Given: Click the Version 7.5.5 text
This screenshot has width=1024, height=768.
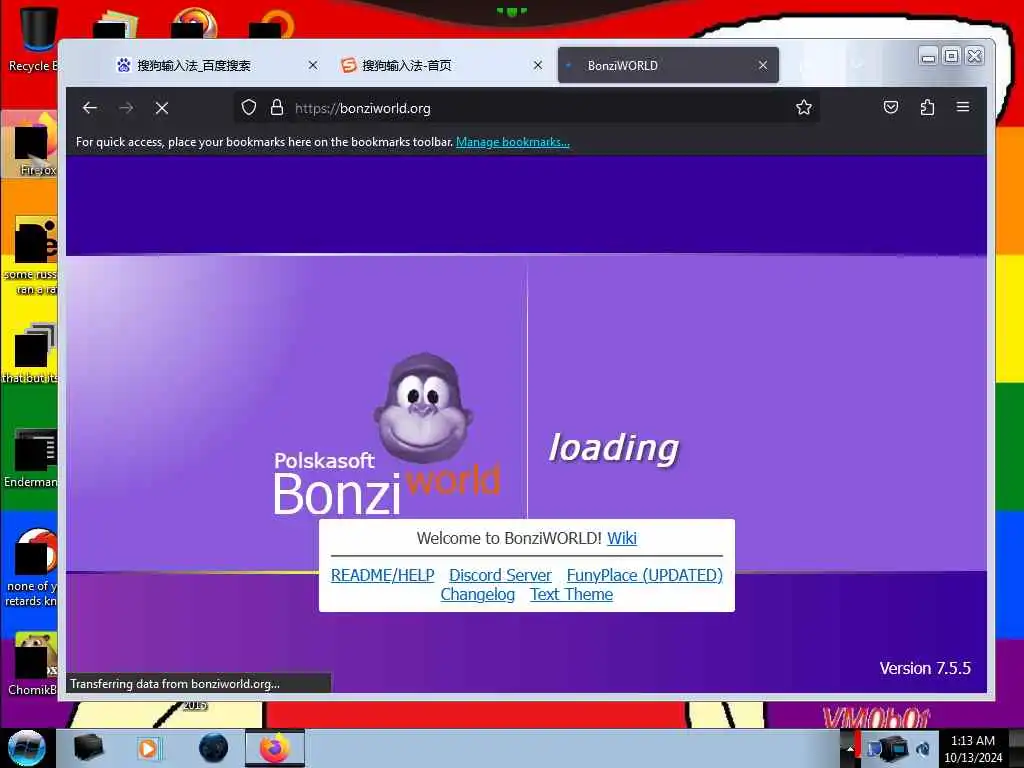Looking at the screenshot, I should tap(925, 668).
